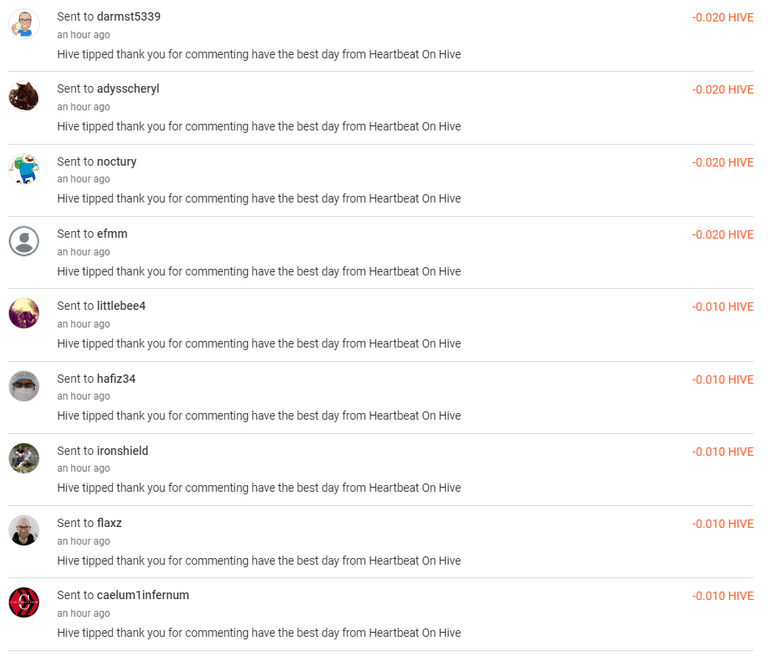The height and width of the screenshot is (656, 768).
Task: Open ironshield's avatar photo
Action: [24, 458]
